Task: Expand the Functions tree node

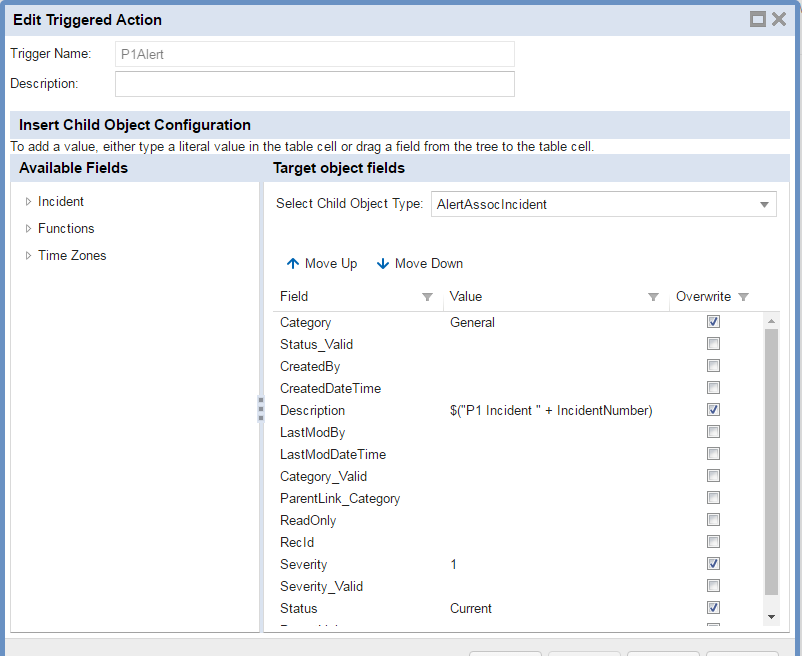Action: coord(28,228)
